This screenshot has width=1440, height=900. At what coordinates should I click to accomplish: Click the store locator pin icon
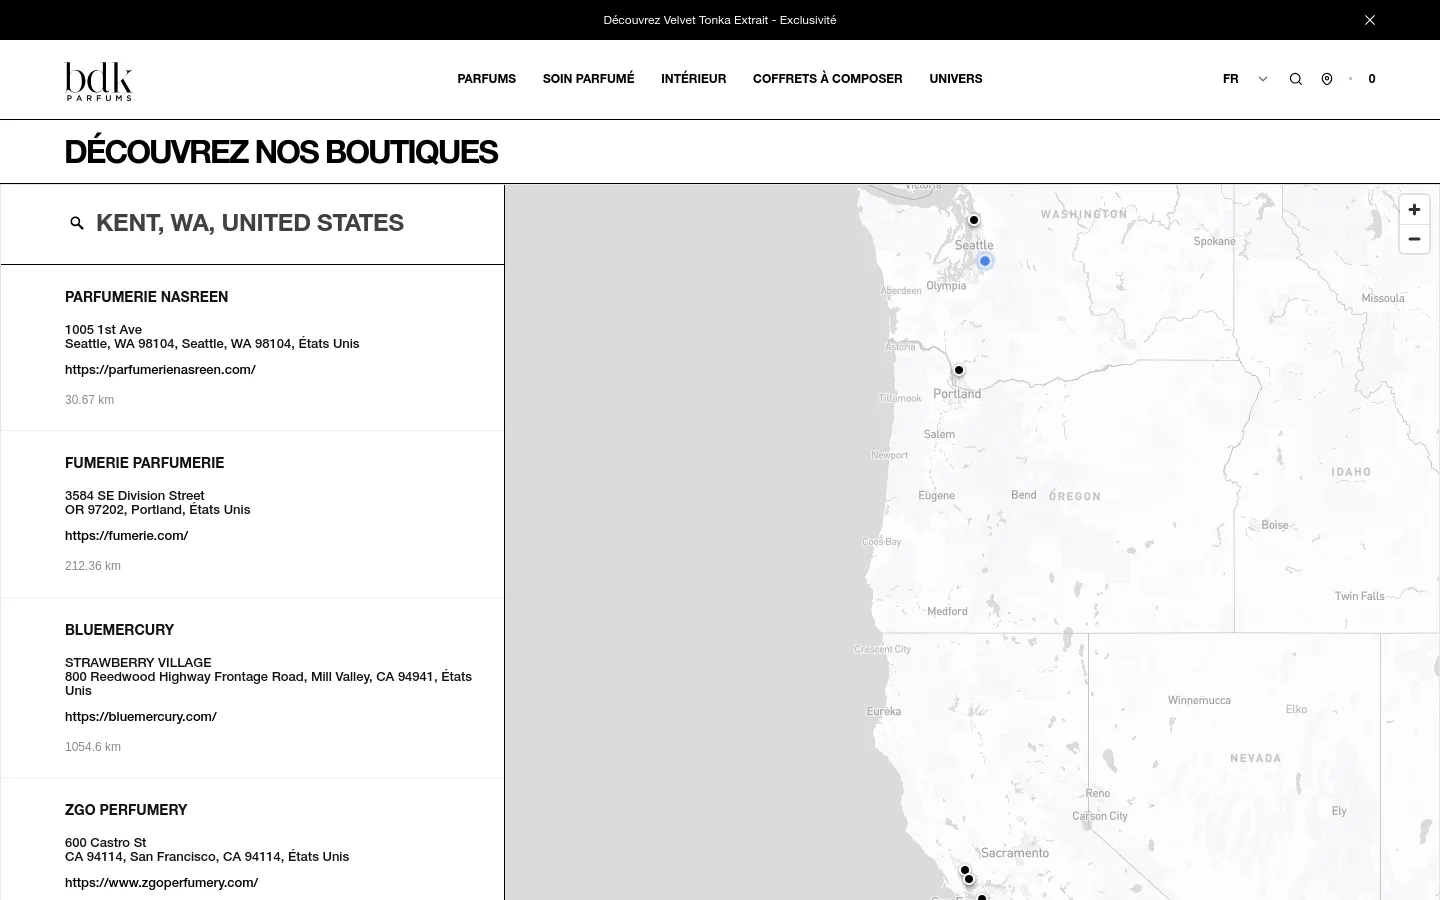pos(1327,79)
